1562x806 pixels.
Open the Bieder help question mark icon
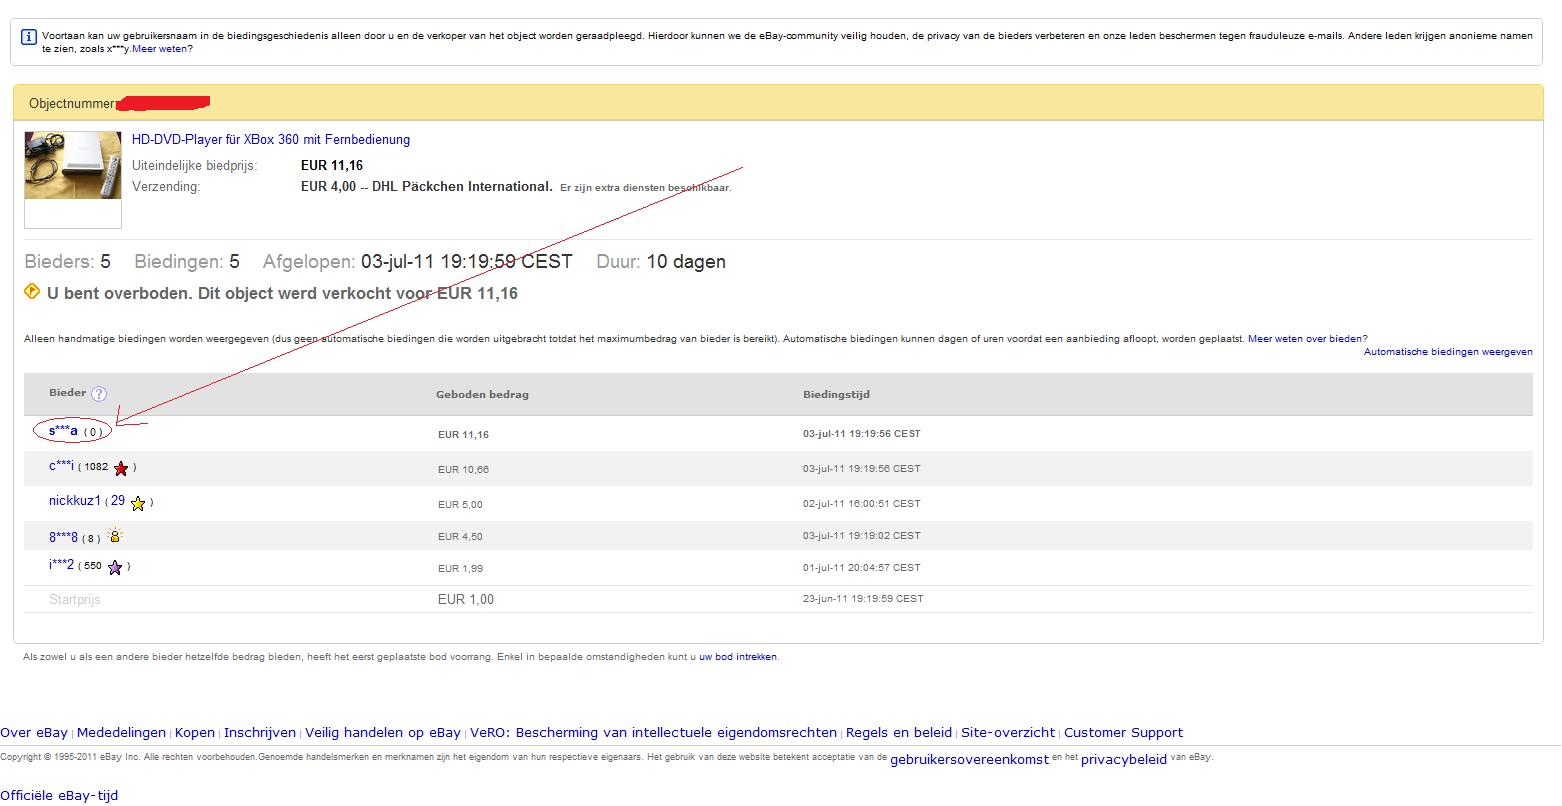(99, 394)
